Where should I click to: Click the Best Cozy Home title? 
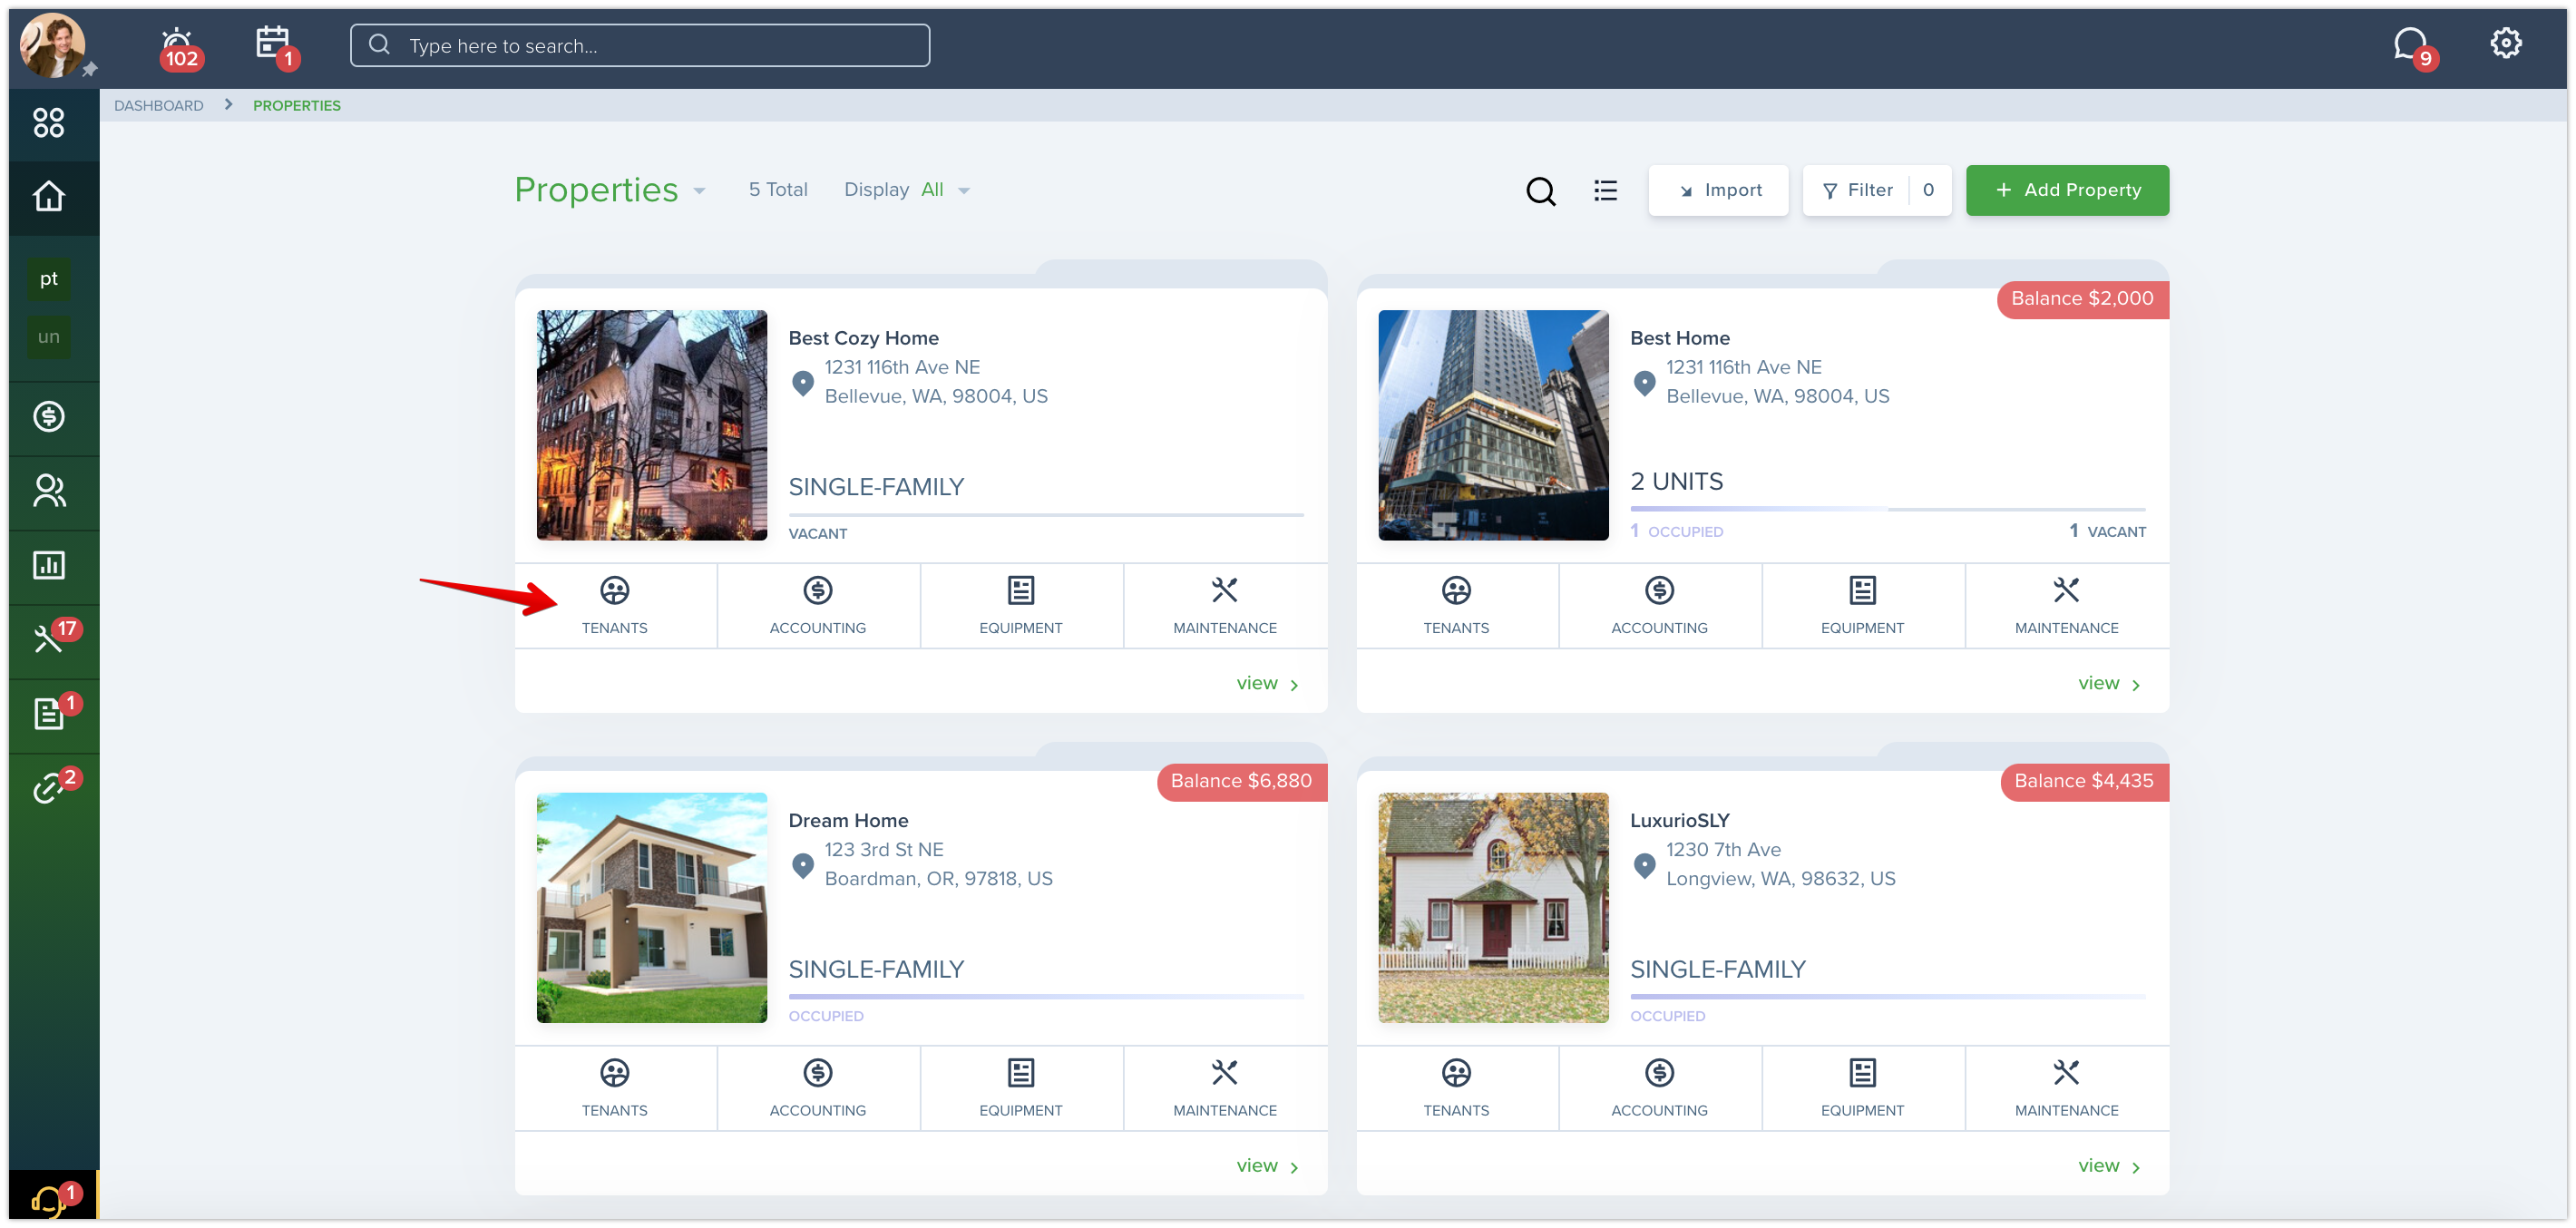tap(863, 338)
